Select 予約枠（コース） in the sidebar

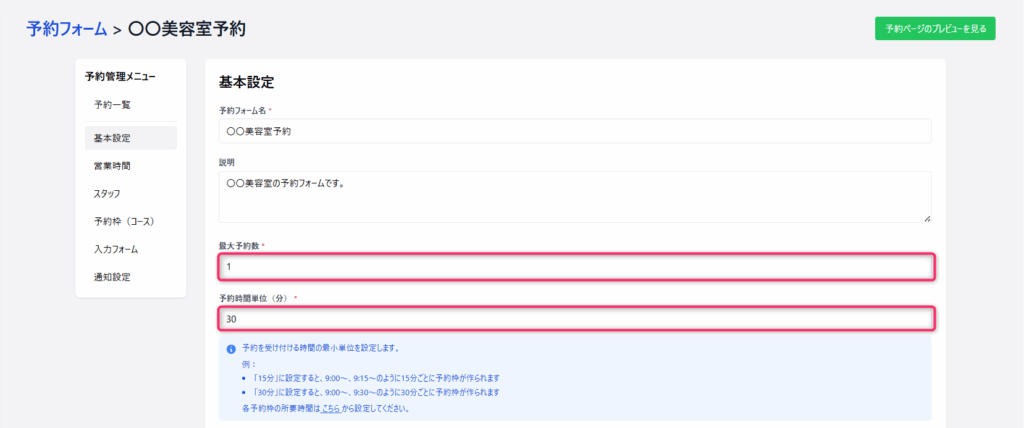123,222
